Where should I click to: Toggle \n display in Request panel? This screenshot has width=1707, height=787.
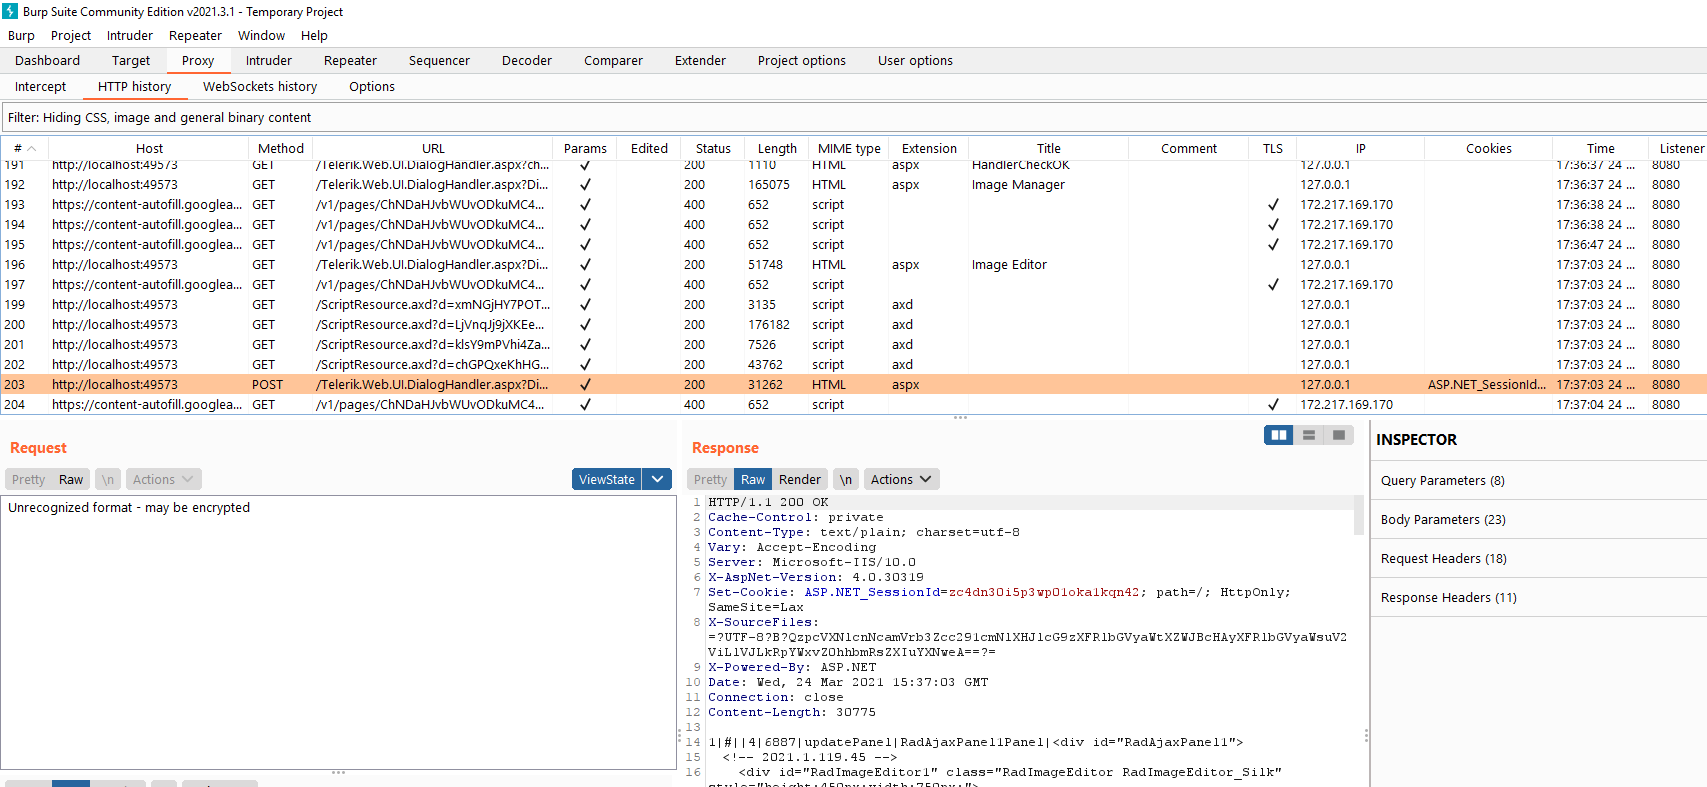(x=108, y=480)
